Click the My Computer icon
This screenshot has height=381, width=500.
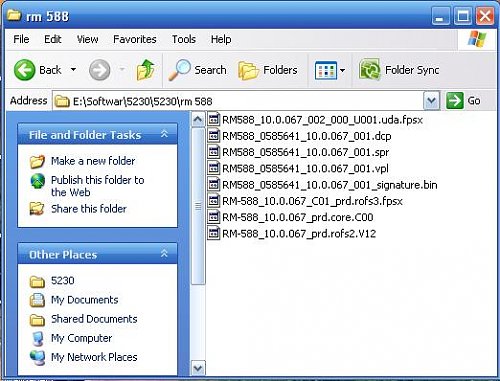point(38,338)
